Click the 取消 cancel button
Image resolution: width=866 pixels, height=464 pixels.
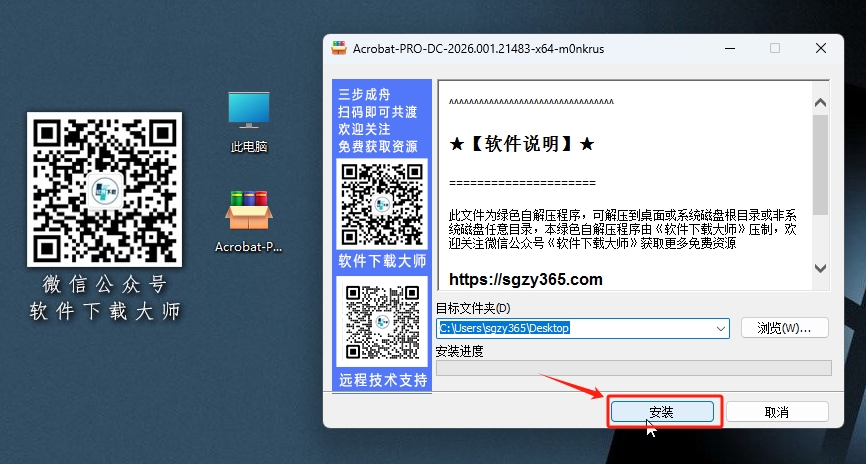point(777,412)
